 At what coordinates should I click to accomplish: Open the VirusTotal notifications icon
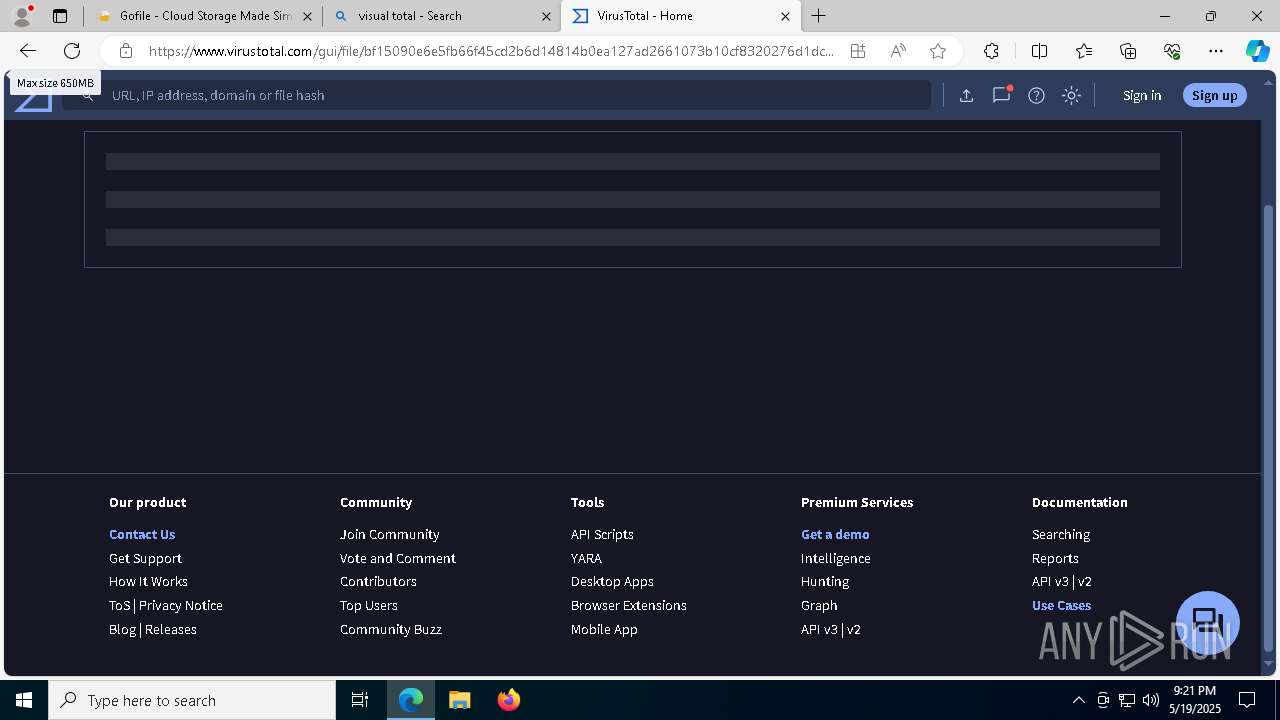pyautogui.click(x=1001, y=95)
